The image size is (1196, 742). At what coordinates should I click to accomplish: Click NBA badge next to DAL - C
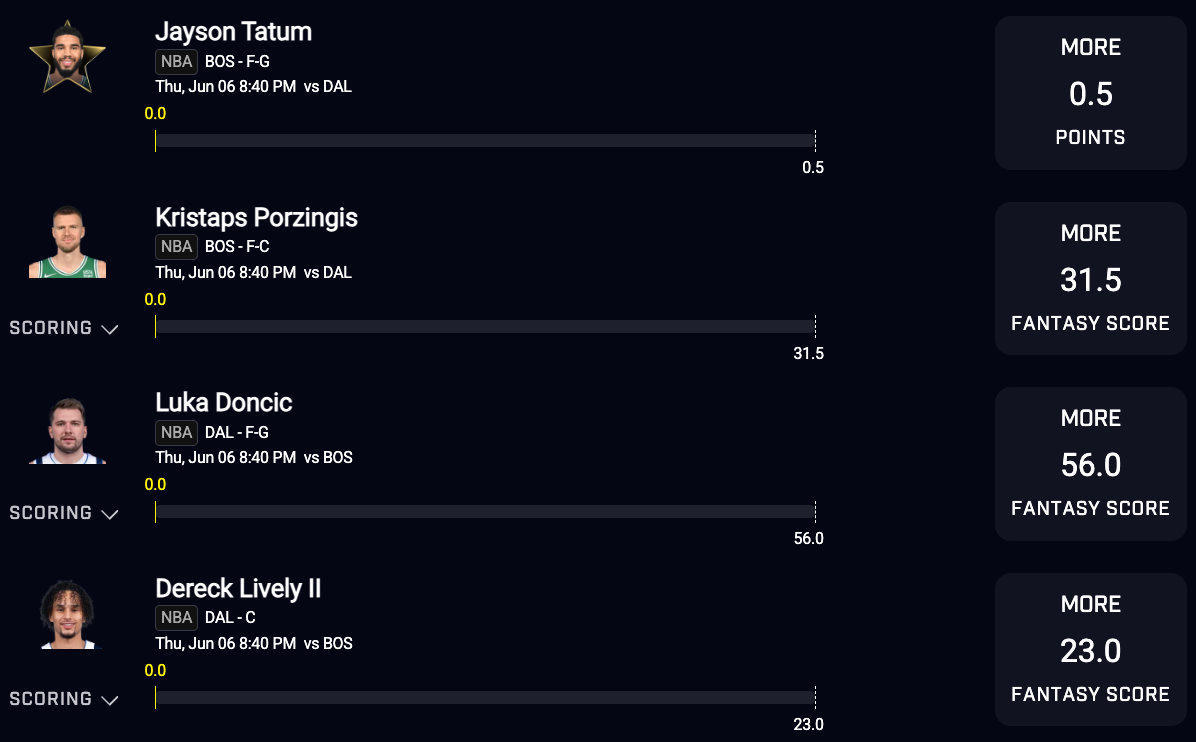pos(176,618)
